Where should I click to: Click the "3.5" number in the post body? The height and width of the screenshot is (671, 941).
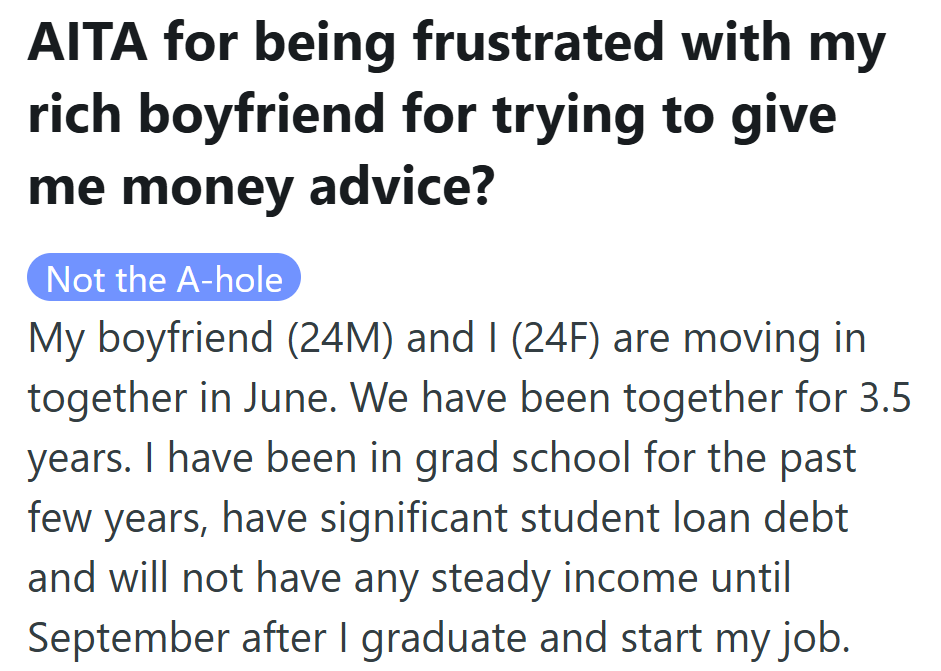[885, 398]
